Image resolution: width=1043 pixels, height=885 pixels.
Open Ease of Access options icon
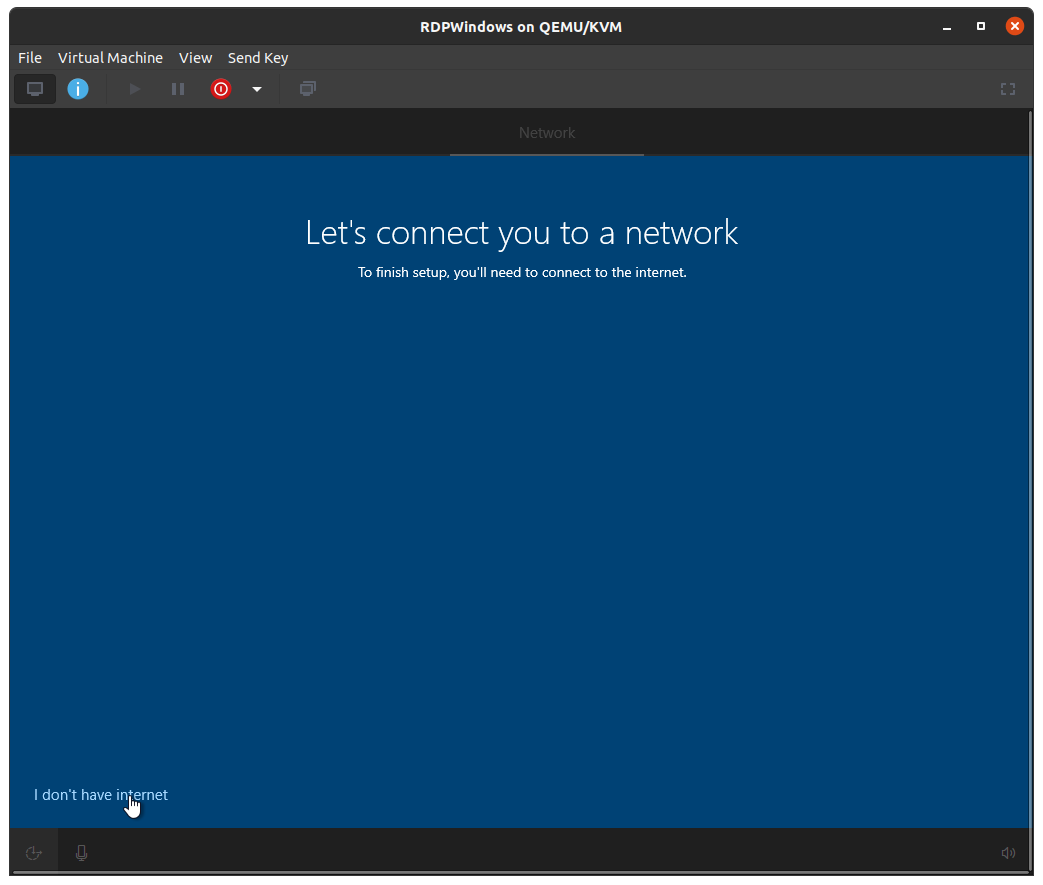pyautogui.click(x=33, y=853)
